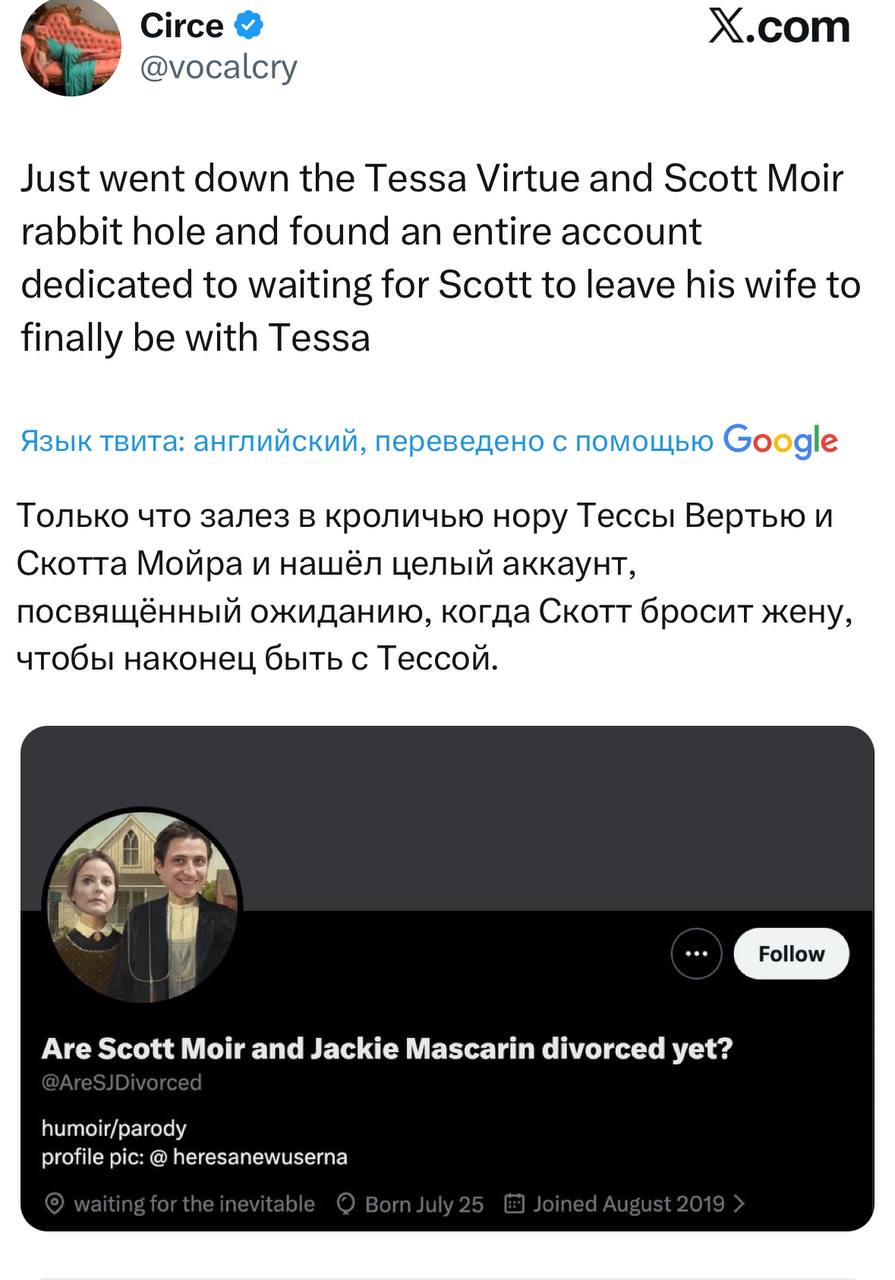Click the calendar icon beside Joined date
895x1280 pixels.
pos(514,1204)
